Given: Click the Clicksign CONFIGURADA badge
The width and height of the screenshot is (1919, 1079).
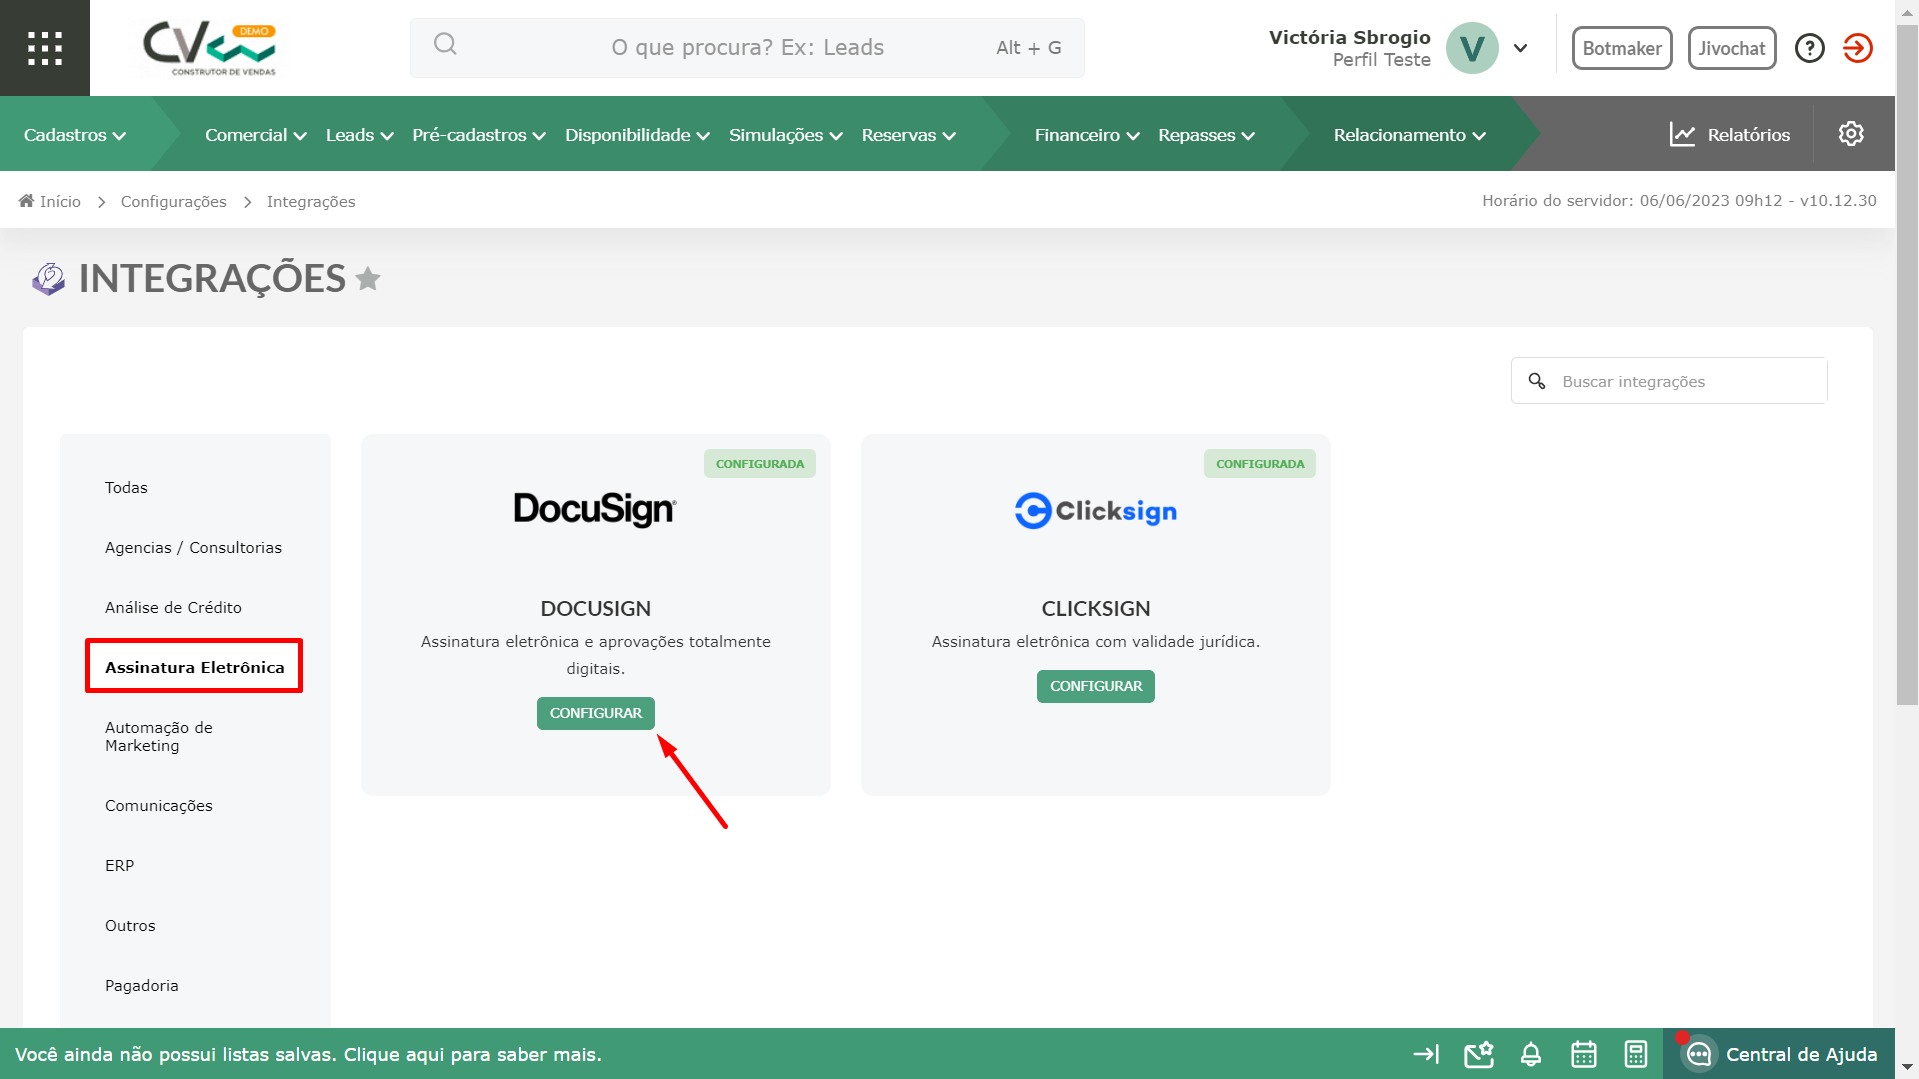Looking at the screenshot, I should 1259,464.
